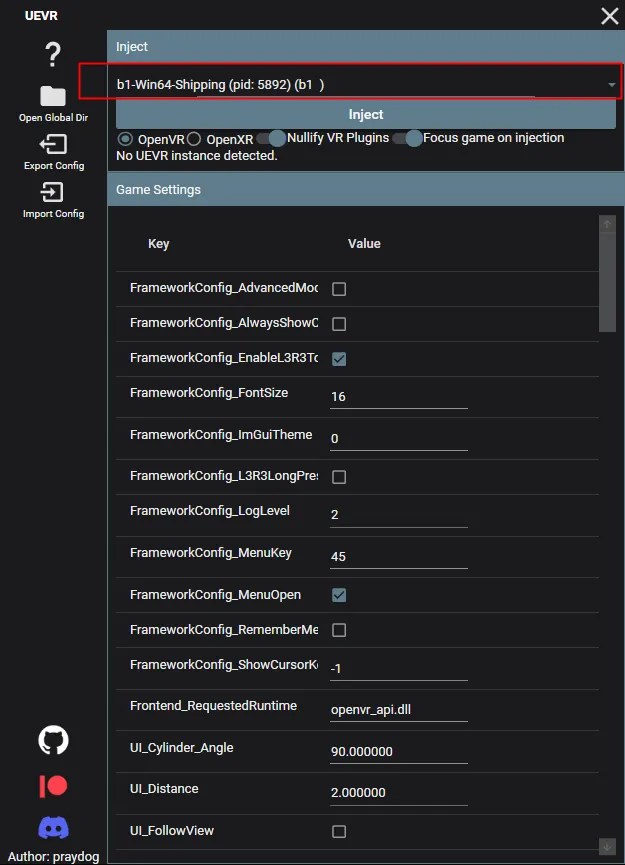
Task: Select the OpenXR radio button
Action: click(194, 138)
